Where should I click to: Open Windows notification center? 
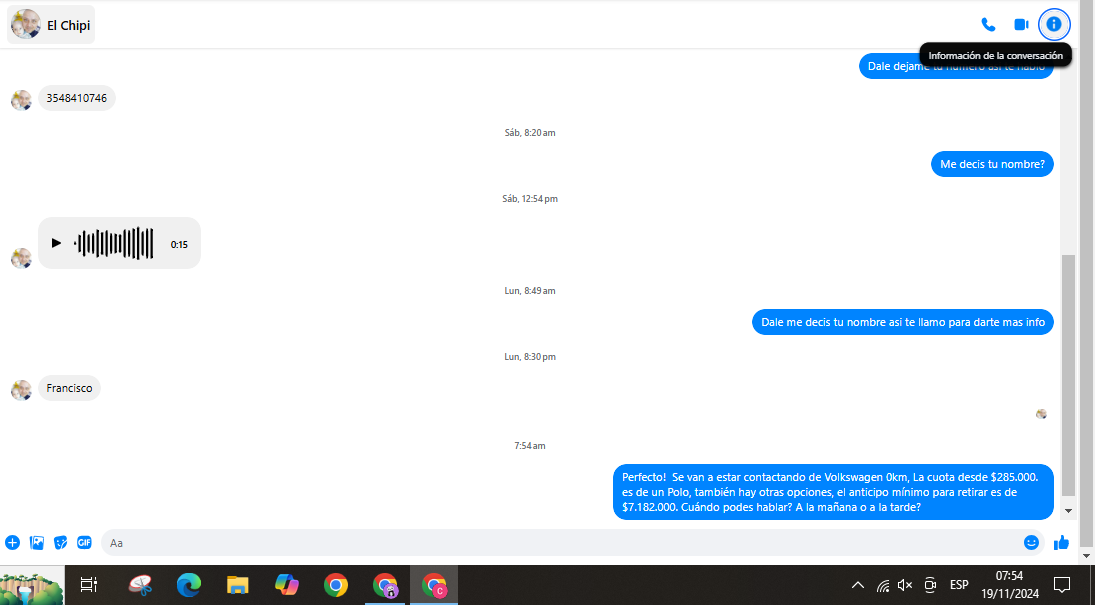1062,585
